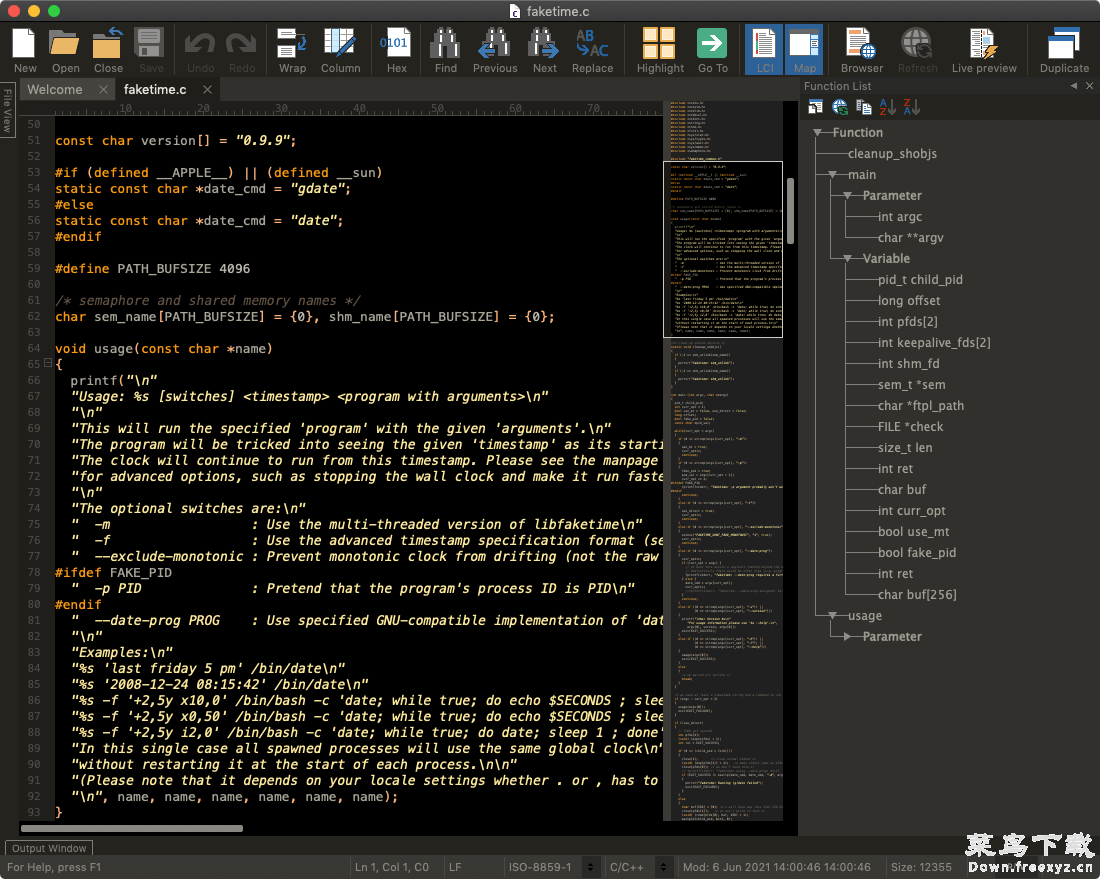Refresh the Function List with globe icon
Image resolution: width=1100 pixels, height=879 pixels.
tap(840, 107)
